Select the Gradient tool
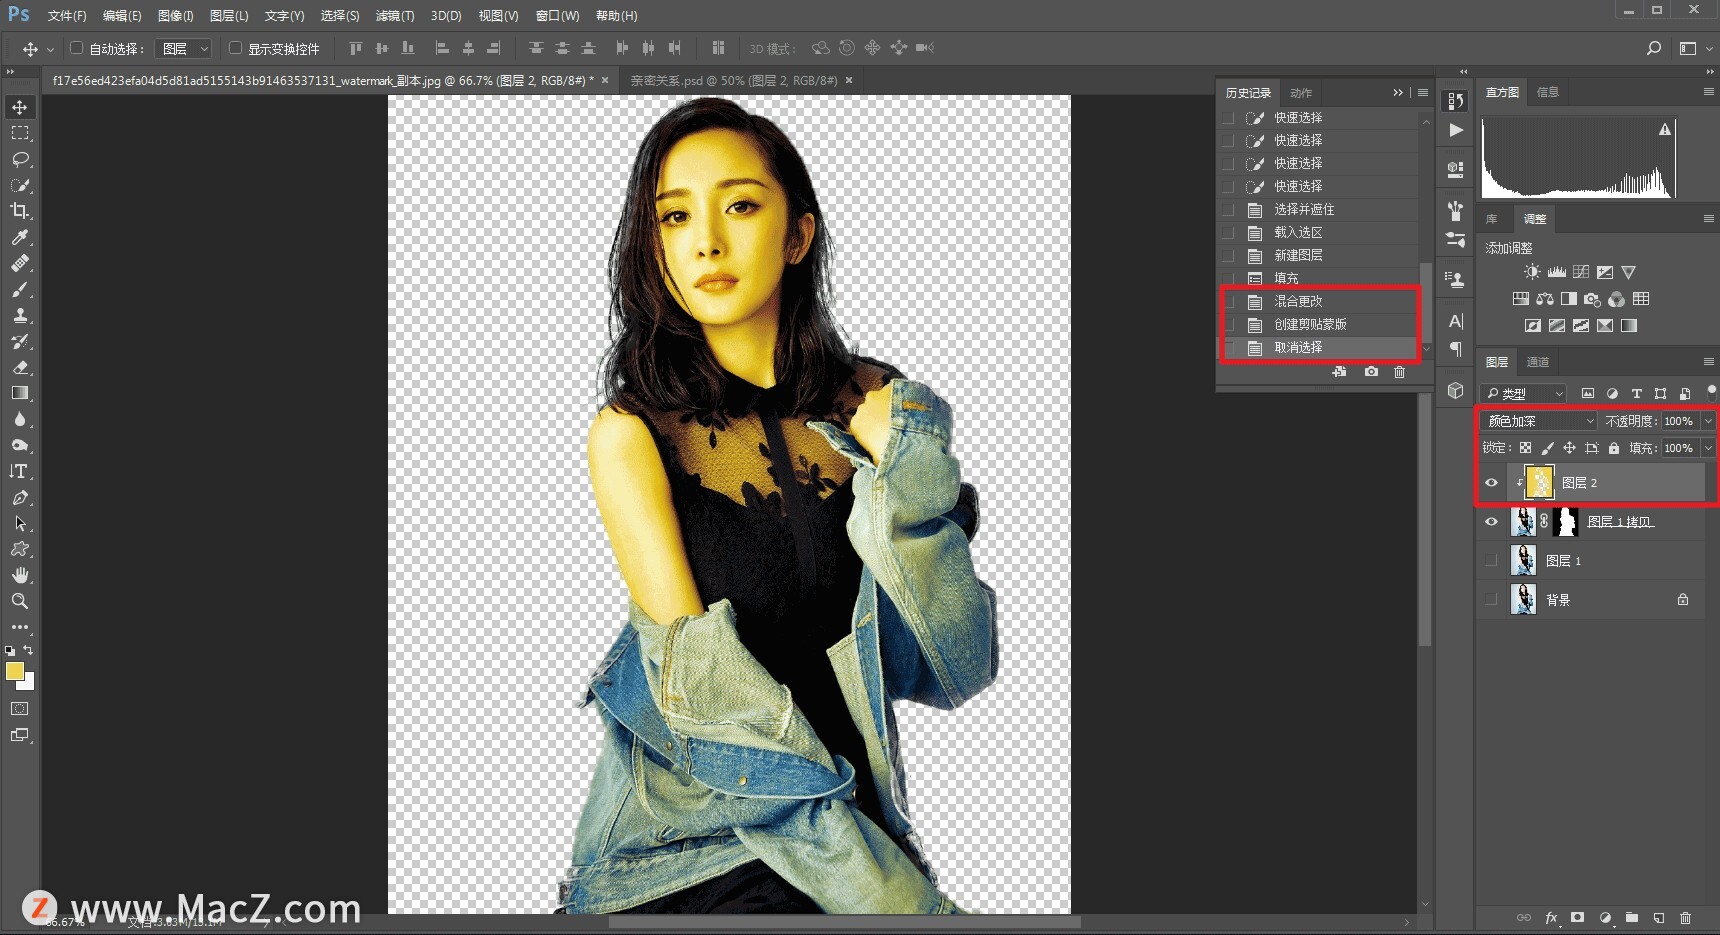This screenshot has height=935, width=1720. tap(20, 393)
